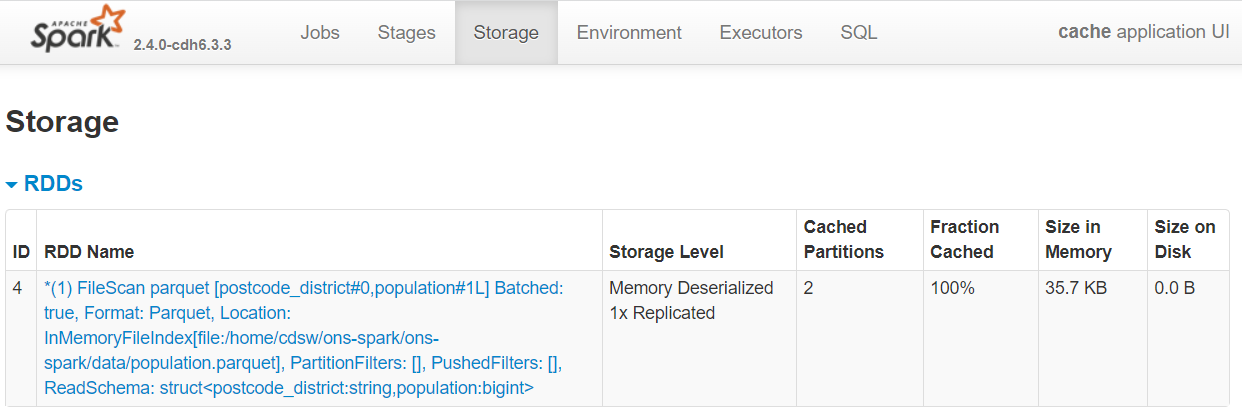Image resolution: width=1242 pixels, height=416 pixels.
Task: Open the Environment tab
Action: [x=629, y=32]
